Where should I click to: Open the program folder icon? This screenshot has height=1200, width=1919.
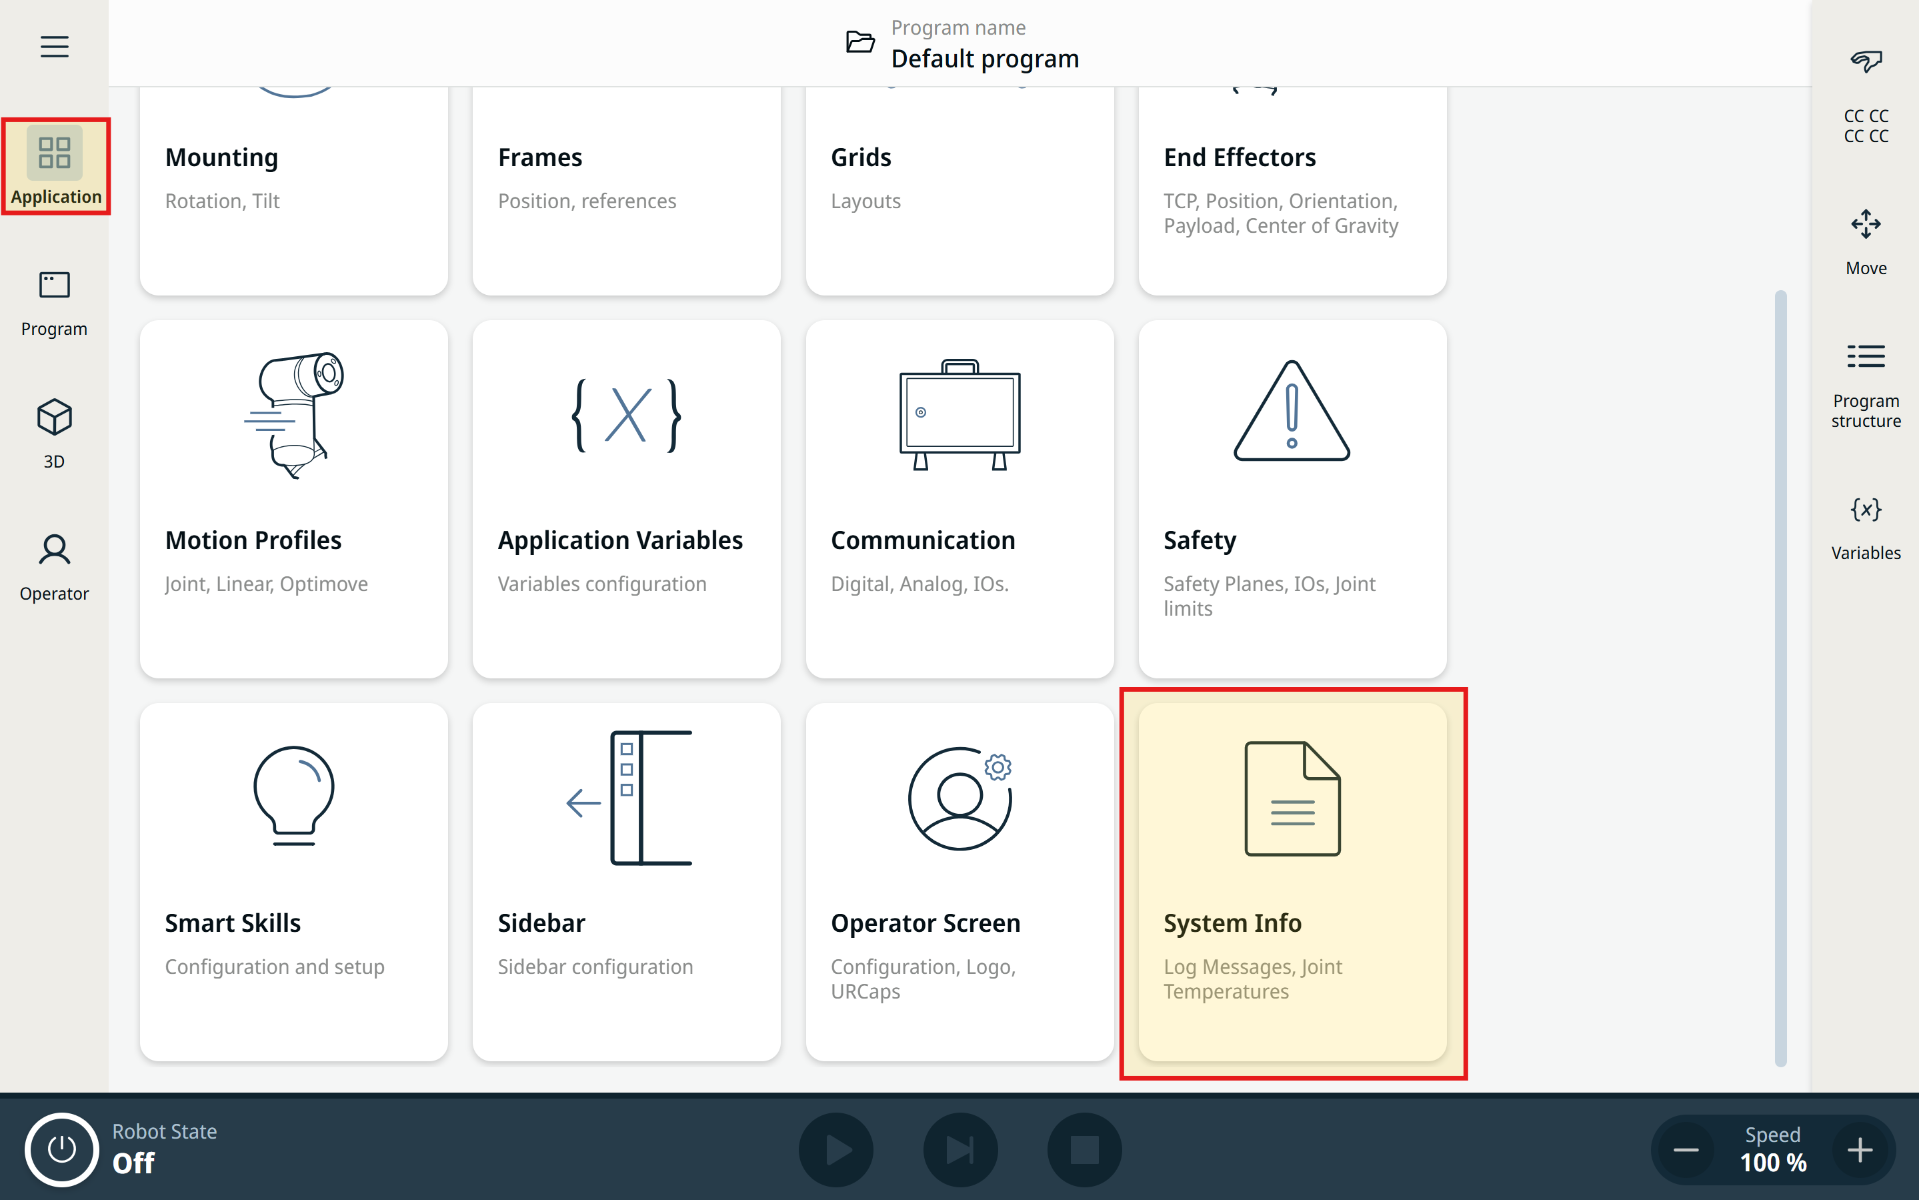coord(859,43)
